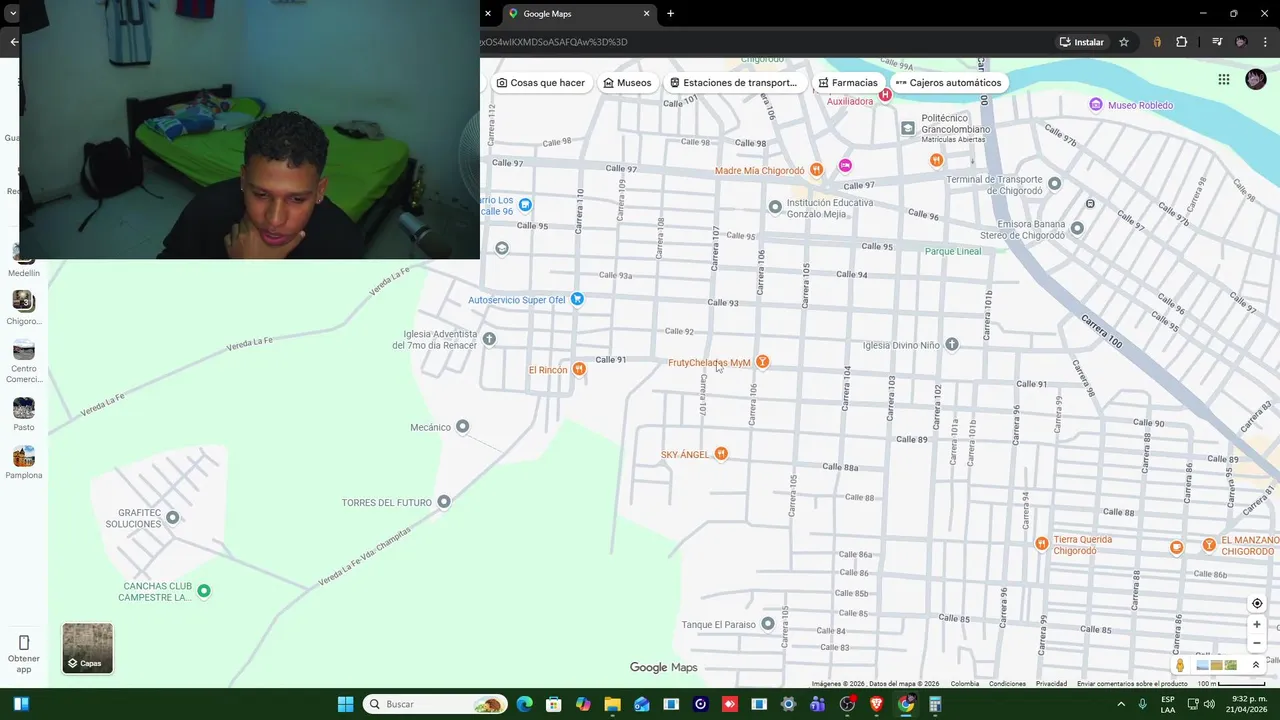Open File Explorer from the taskbar
Screen dimensions: 1280x720
(x=612, y=704)
